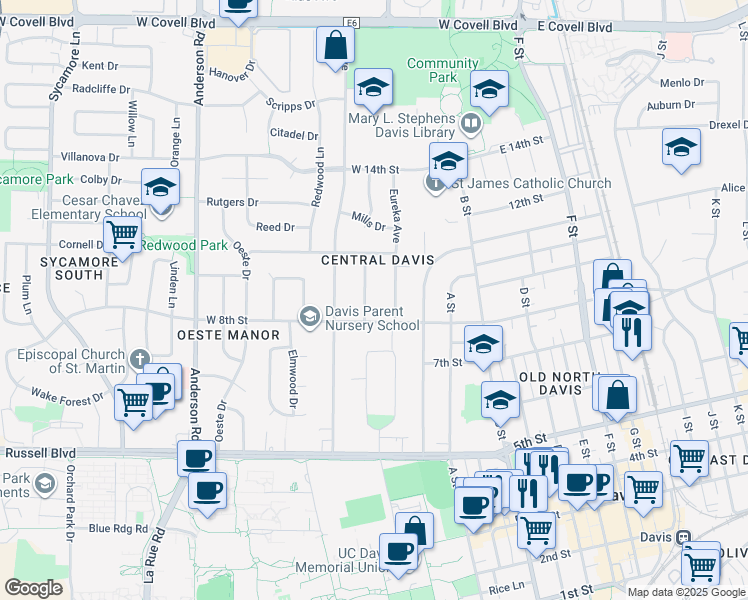Click the Central Davis neighborhood label
The height and width of the screenshot is (600, 748).
(377, 260)
